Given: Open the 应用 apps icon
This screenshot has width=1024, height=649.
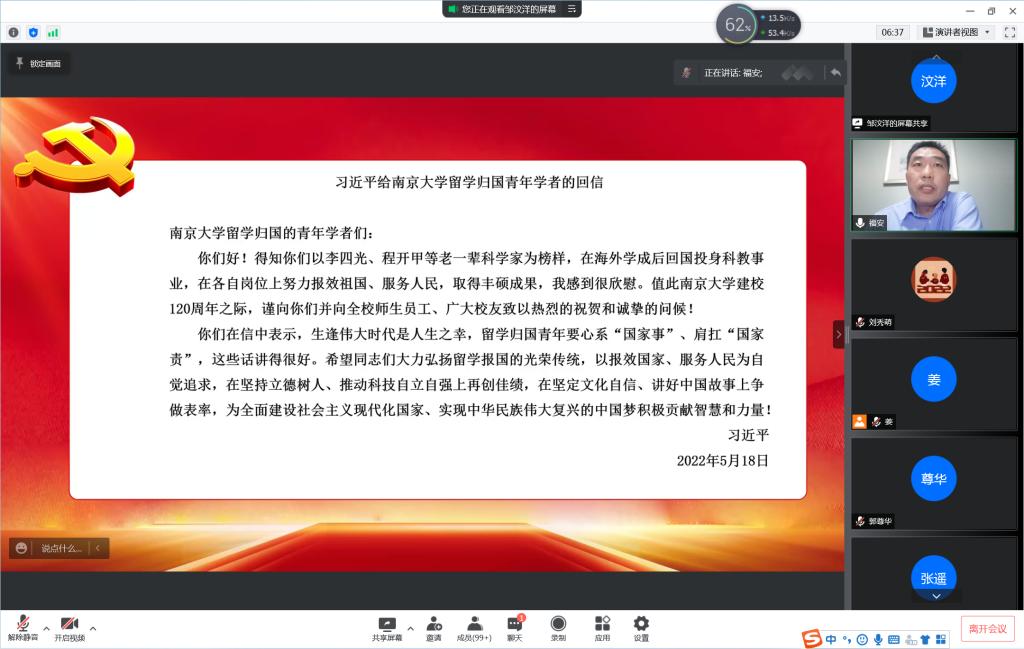Looking at the screenshot, I should pos(602,627).
